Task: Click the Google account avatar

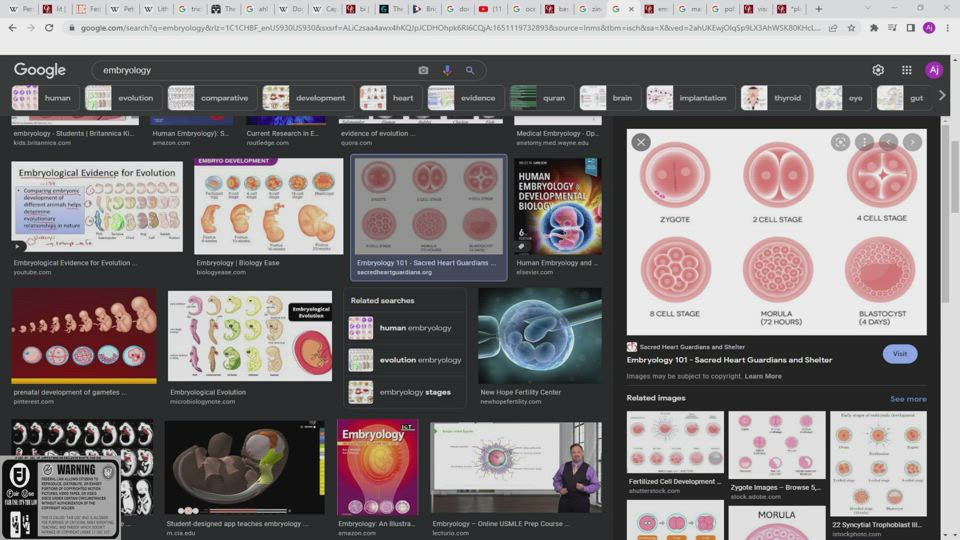Action: click(933, 70)
